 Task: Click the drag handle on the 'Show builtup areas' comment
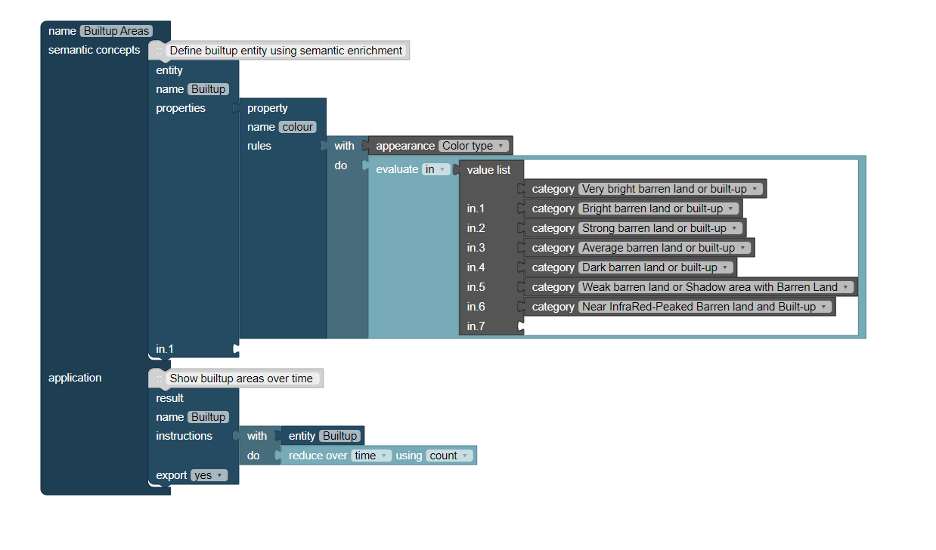(x=157, y=378)
